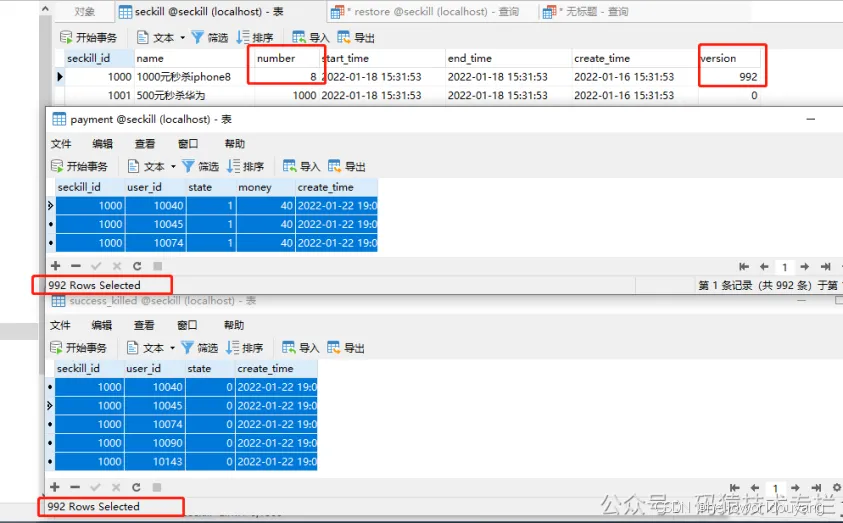The height and width of the screenshot is (523, 843).
Task: Click the stop icon in payment window
Action: (158, 266)
